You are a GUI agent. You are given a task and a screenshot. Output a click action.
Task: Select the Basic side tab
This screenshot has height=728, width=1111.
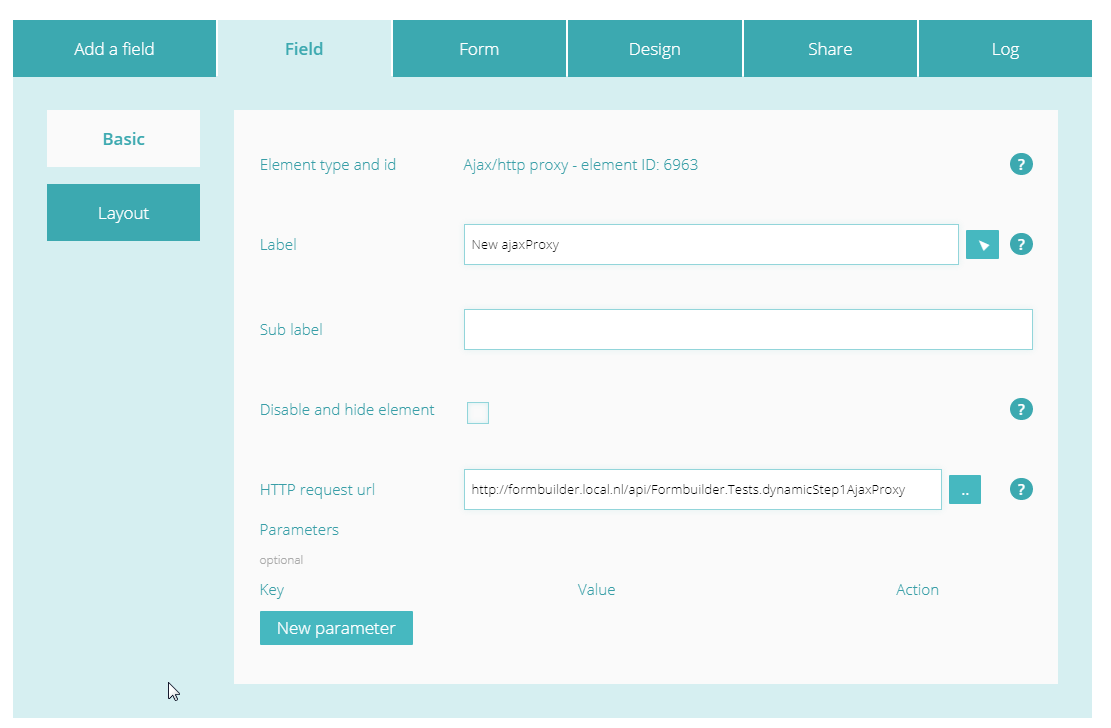point(123,138)
